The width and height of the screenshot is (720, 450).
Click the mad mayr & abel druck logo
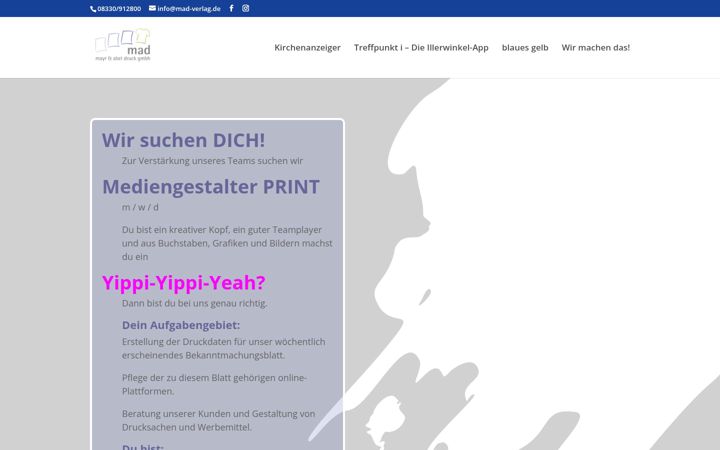(x=123, y=45)
